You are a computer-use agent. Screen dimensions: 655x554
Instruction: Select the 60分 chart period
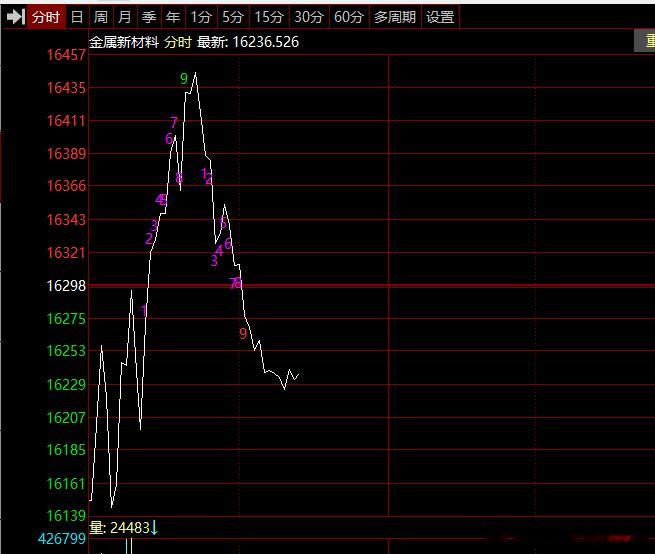coord(349,17)
